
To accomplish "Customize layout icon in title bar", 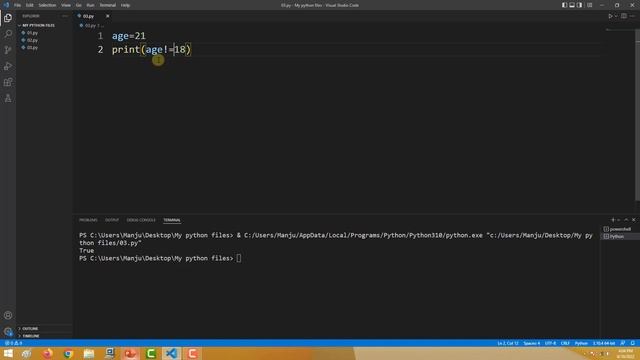I will pos(589,5).
